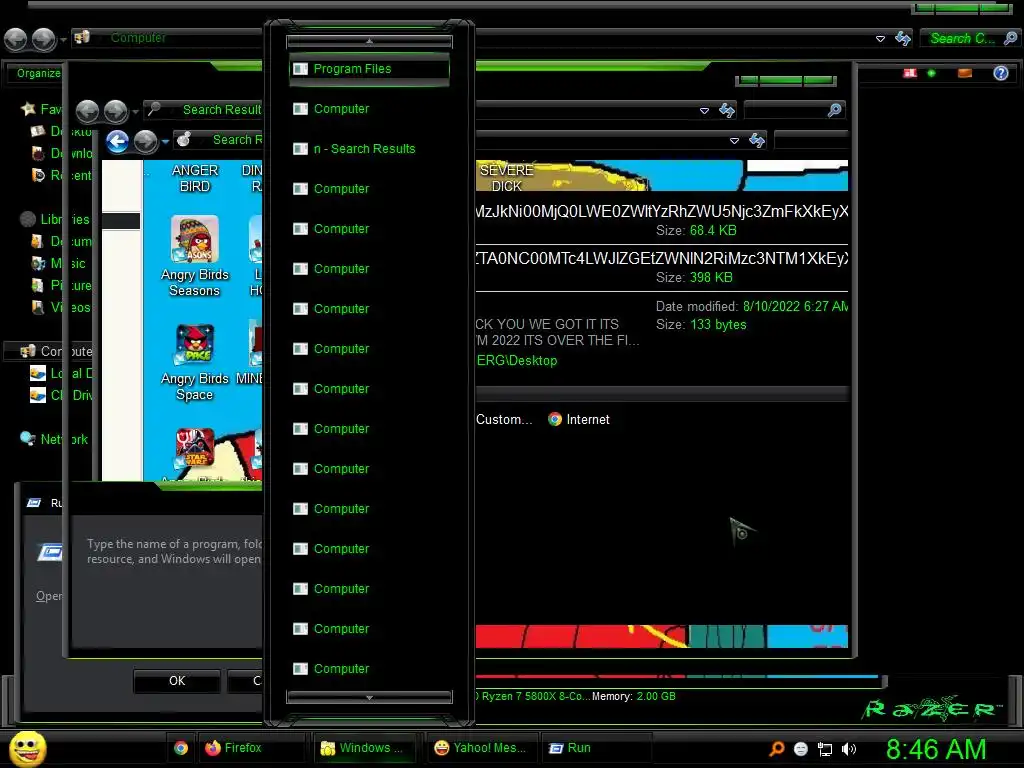This screenshot has height=768, width=1024.
Task: Open Help with the blue question mark
Action: click(x=1000, y=73)
